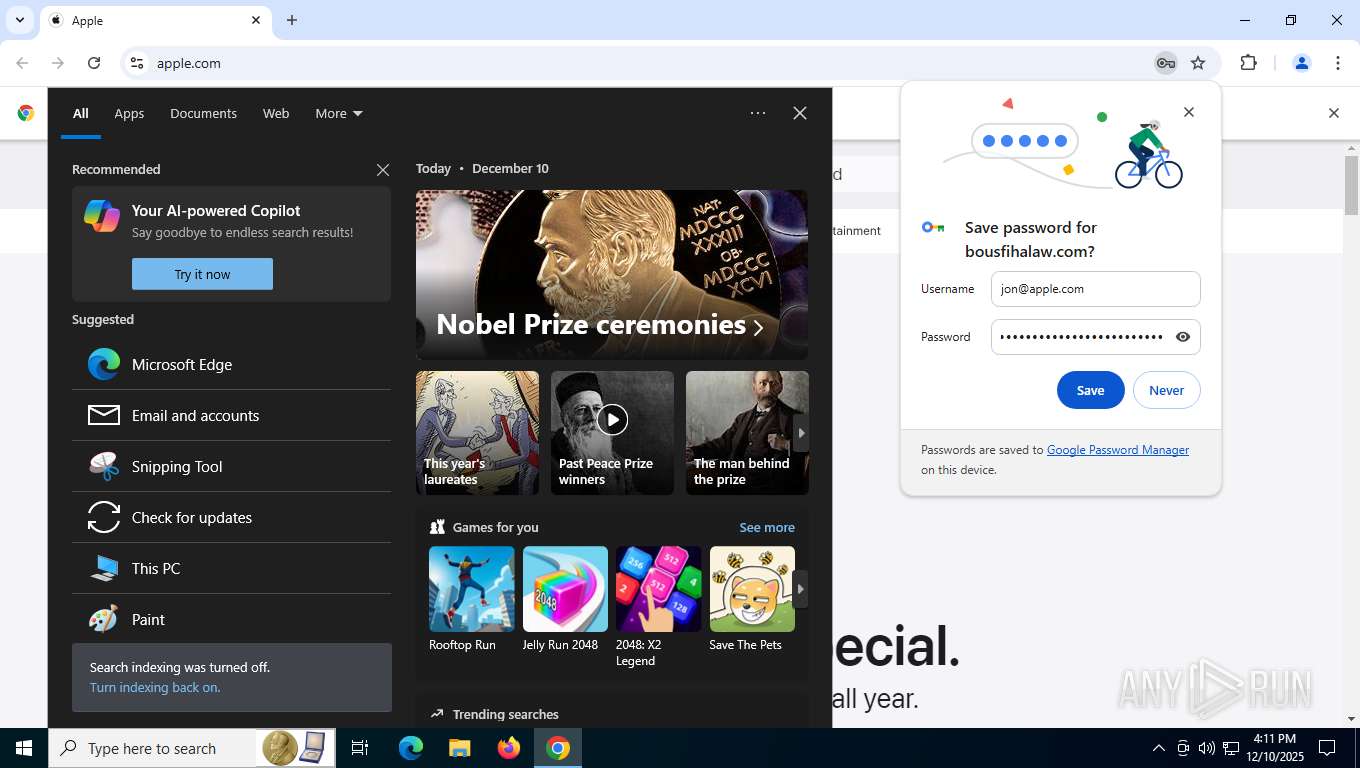
Task: Click the page vertical scrollbar thumb
Action: [1352, 186]
